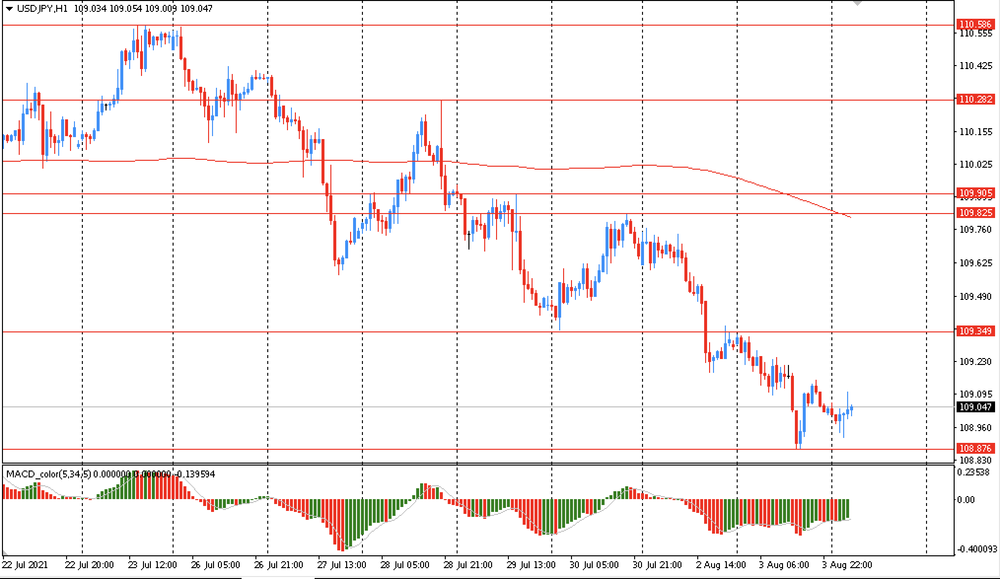Click the 110.025 price scale value
This screenshot has width=1000, height=579.
[x=976, y=165]
